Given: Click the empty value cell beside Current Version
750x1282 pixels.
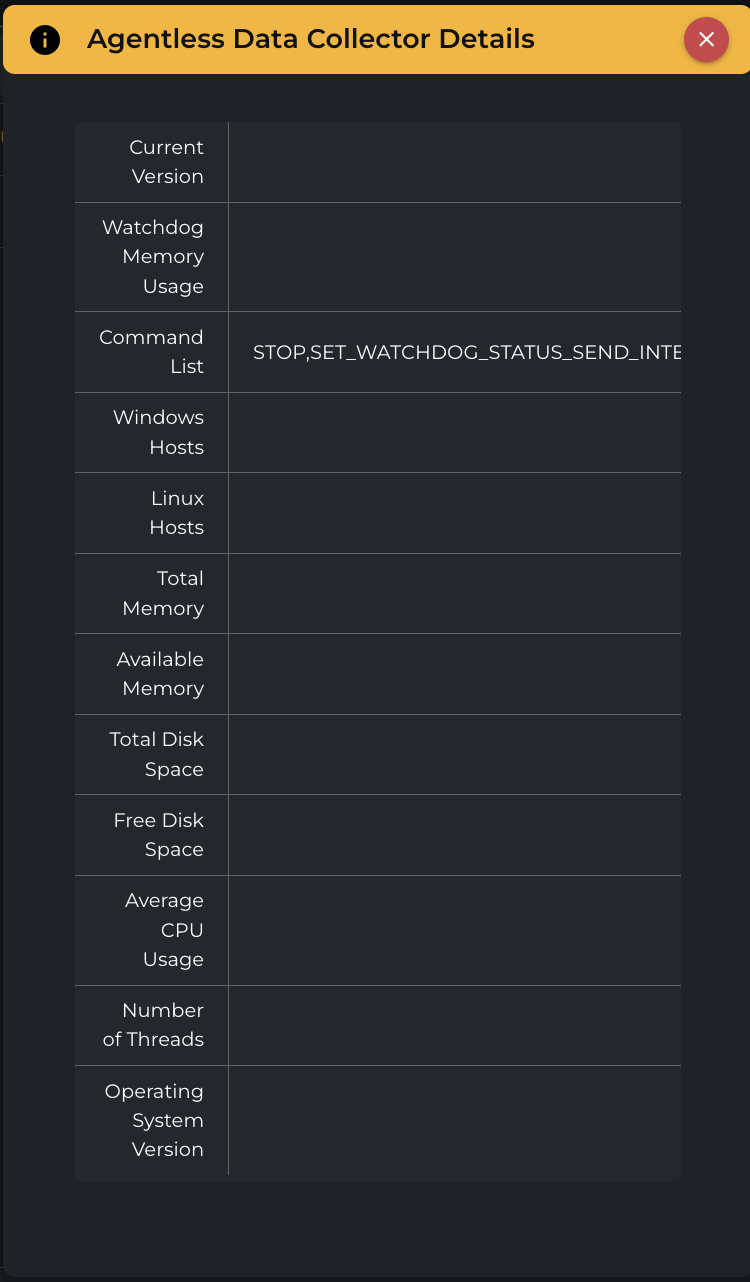Looking at the screenshot, I should point(454,162).
